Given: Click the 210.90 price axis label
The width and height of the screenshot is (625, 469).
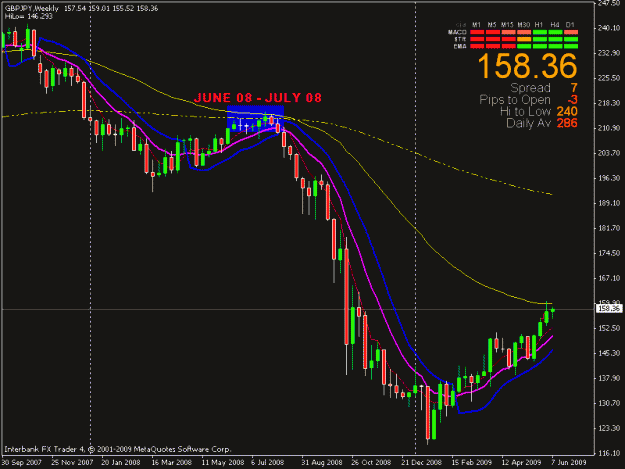Looking at the screenshot, I should pyautogui.click(x=609, y=128).
